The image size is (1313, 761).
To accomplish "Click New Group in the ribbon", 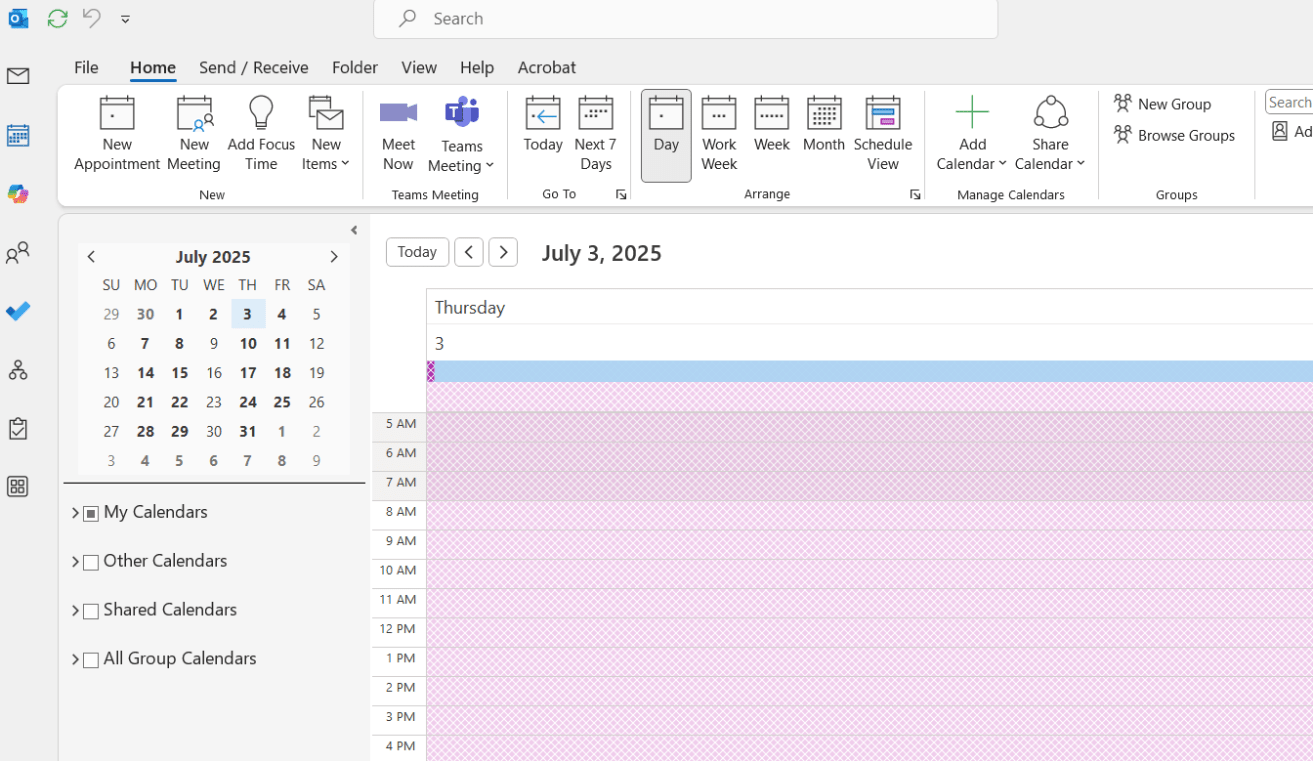I will pos(1163,104).
